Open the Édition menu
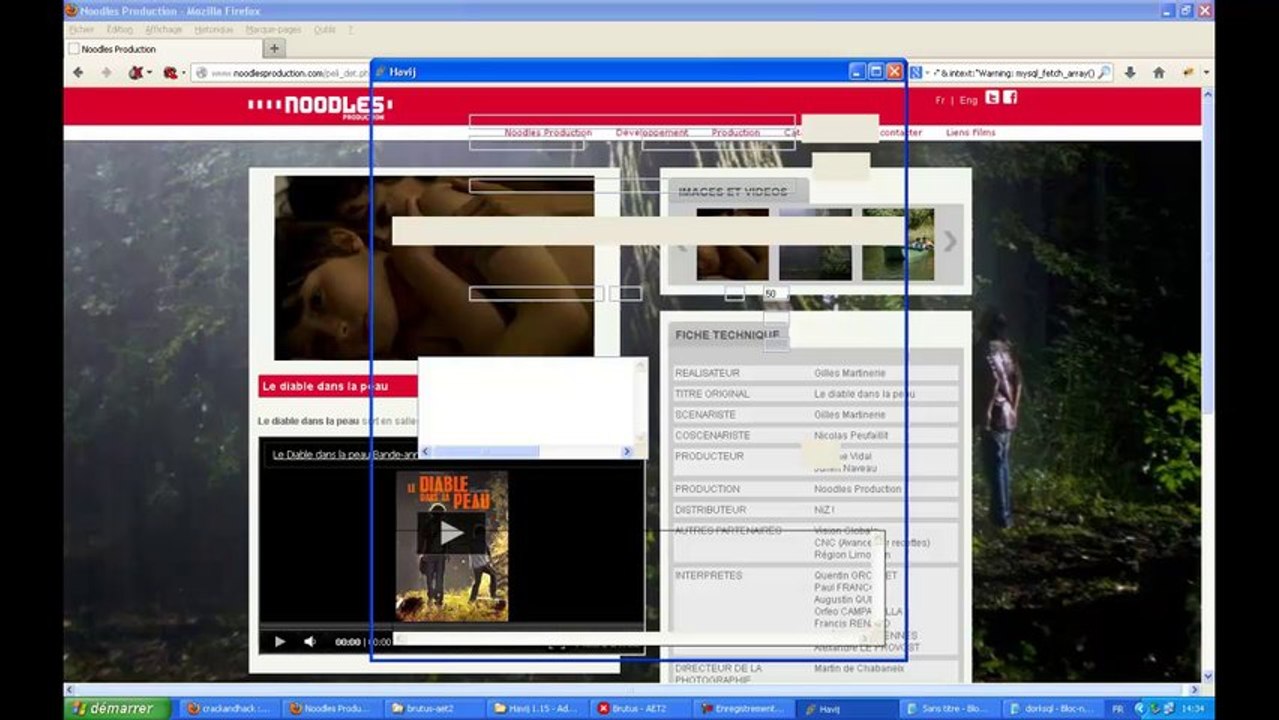Image resolution: width=1279 pixels, height=720 pixels. click(119, 30)
